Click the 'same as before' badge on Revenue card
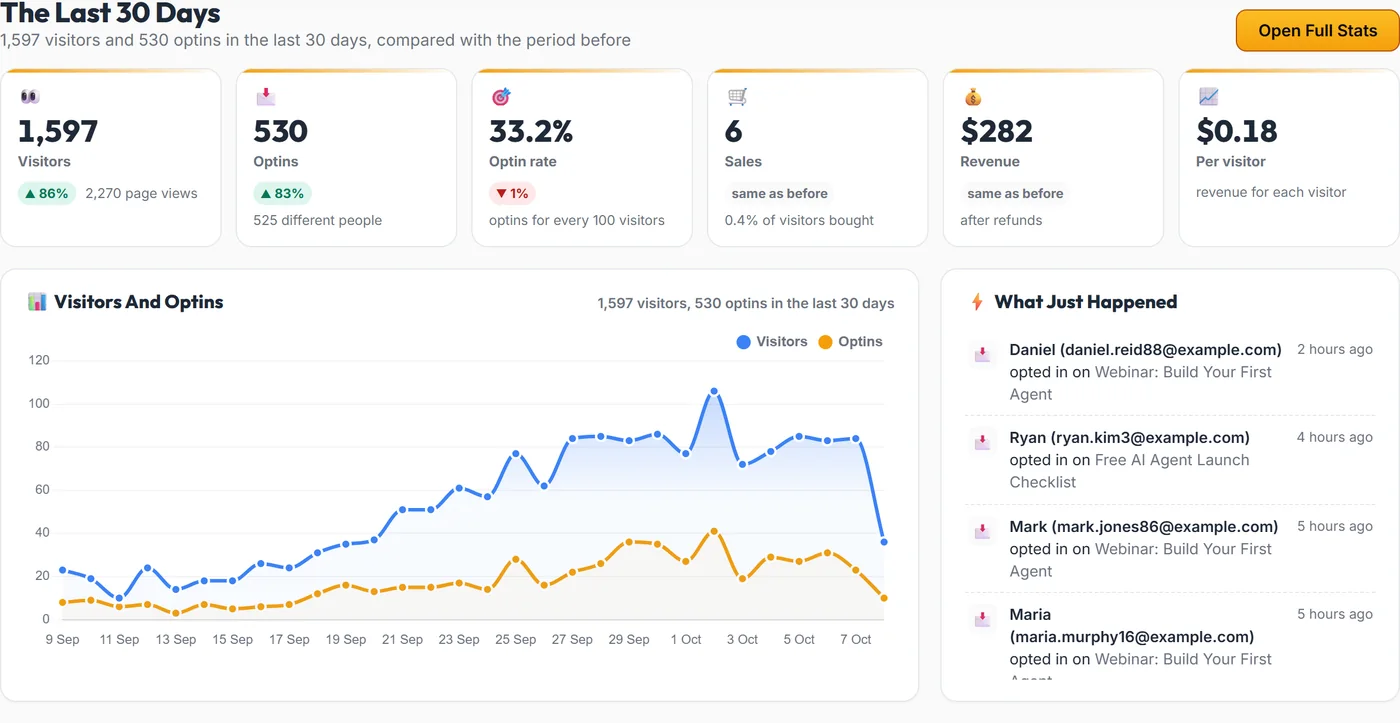Viewport: 1400px width, 723px height. click(x=1015, y=193)
